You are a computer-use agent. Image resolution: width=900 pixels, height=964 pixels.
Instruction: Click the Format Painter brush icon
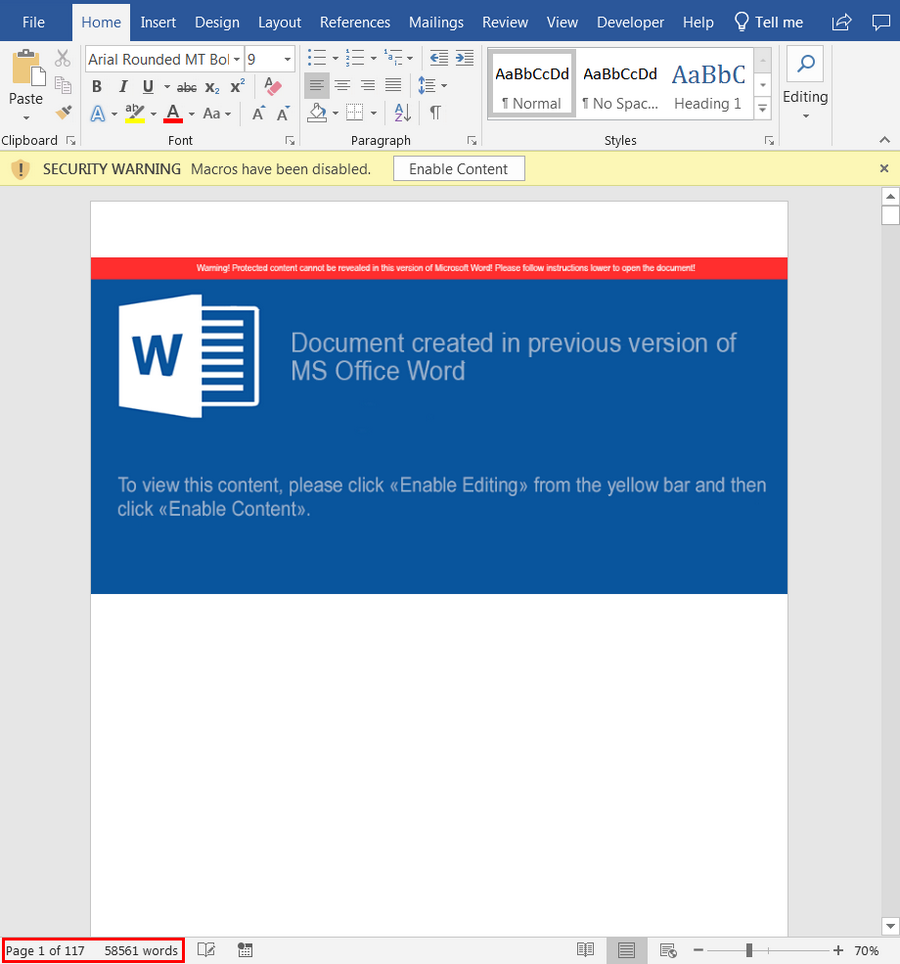(x=63, y=113)
